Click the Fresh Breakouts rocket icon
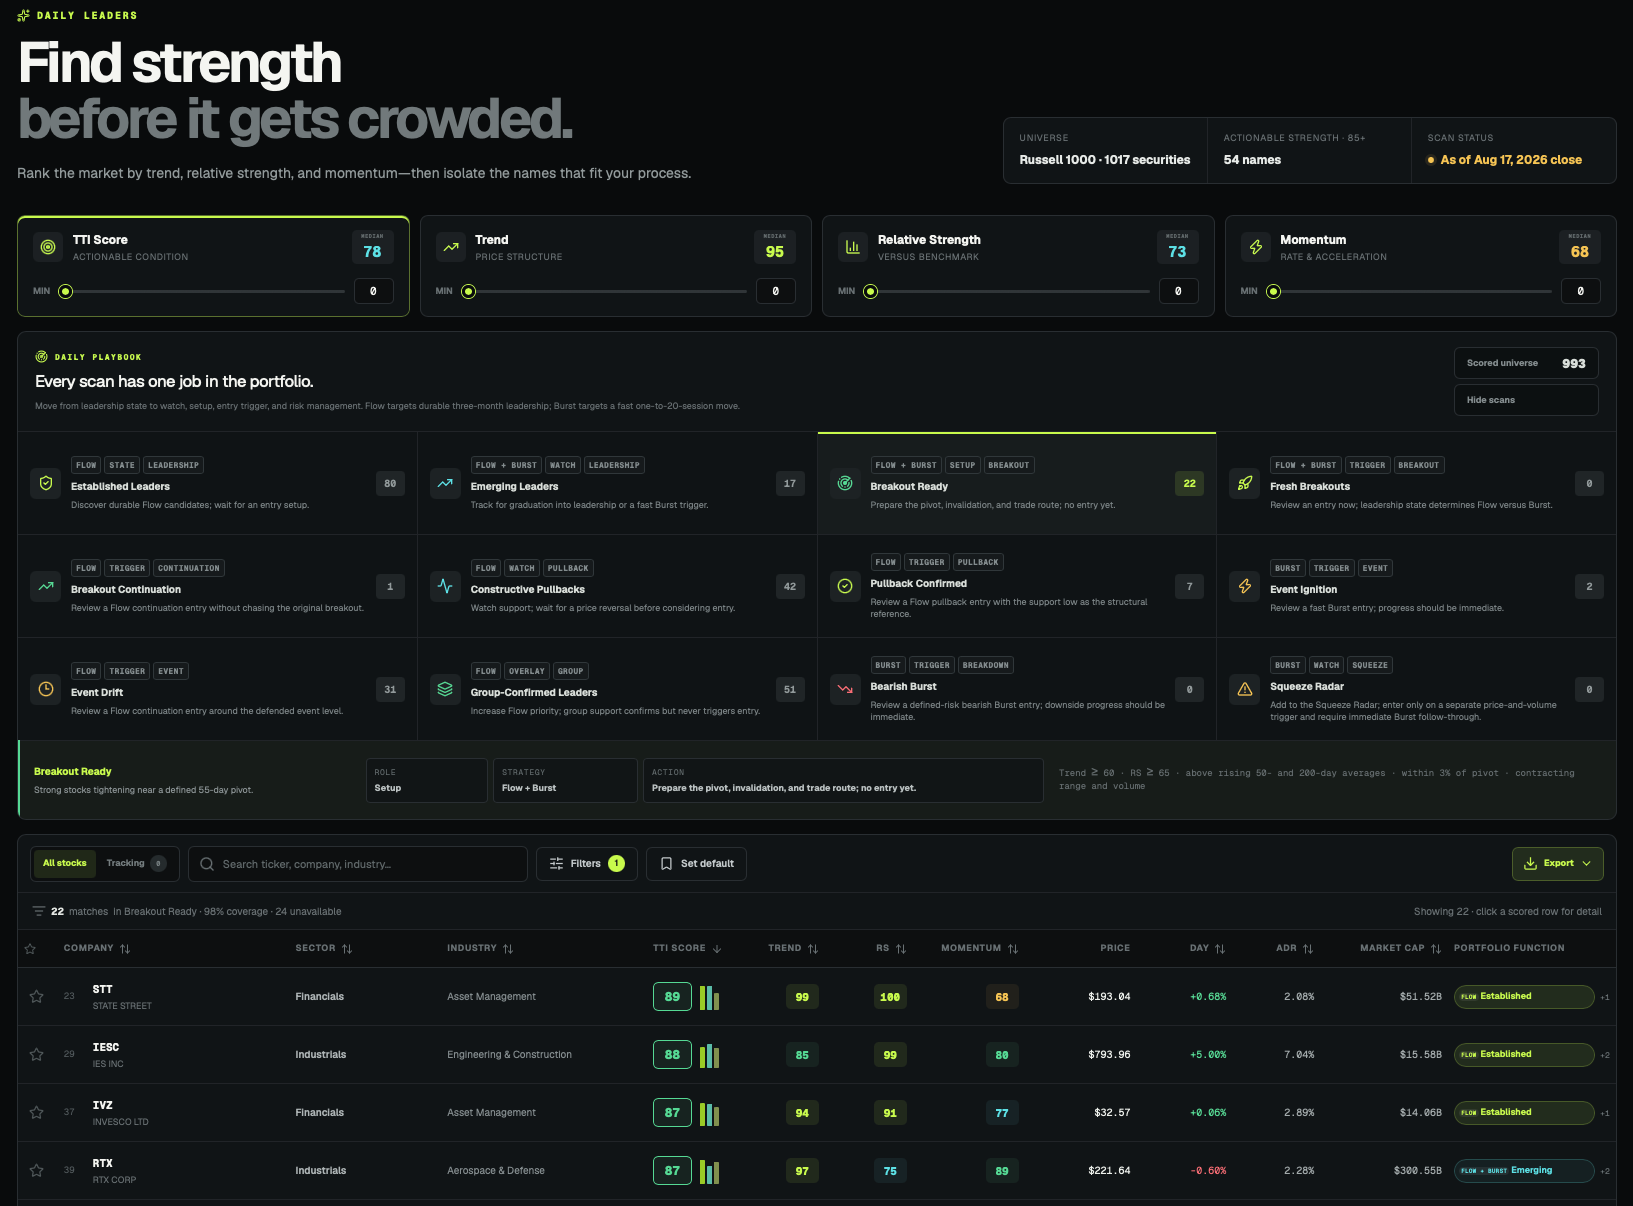The image size is (1633, 1206). pos(1245,483)
